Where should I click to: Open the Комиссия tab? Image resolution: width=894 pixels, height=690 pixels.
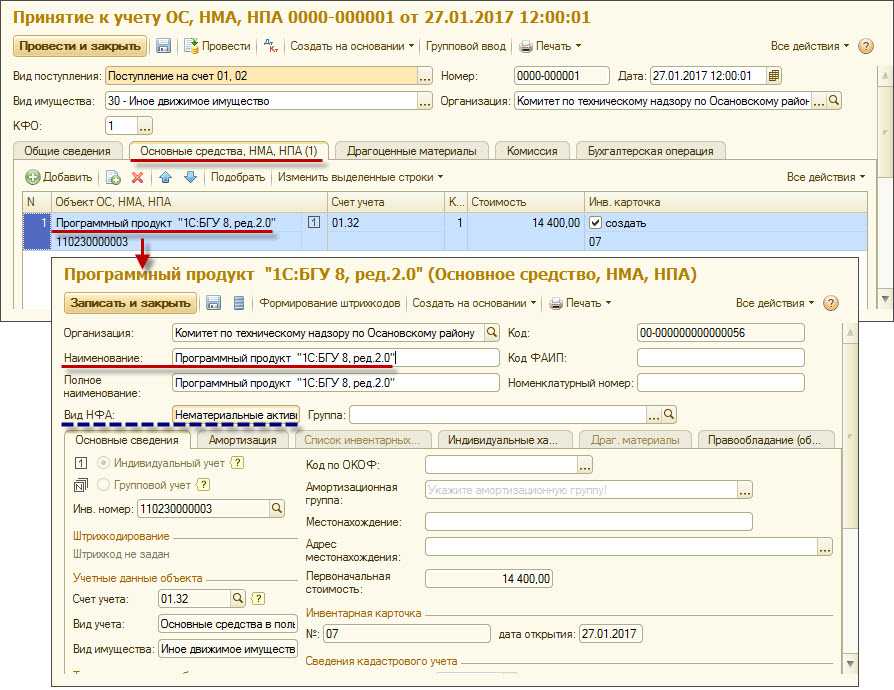pos(532,151)
